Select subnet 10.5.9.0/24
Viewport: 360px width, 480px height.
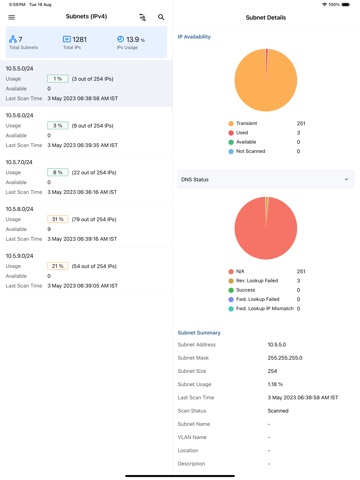pos(86,271)
